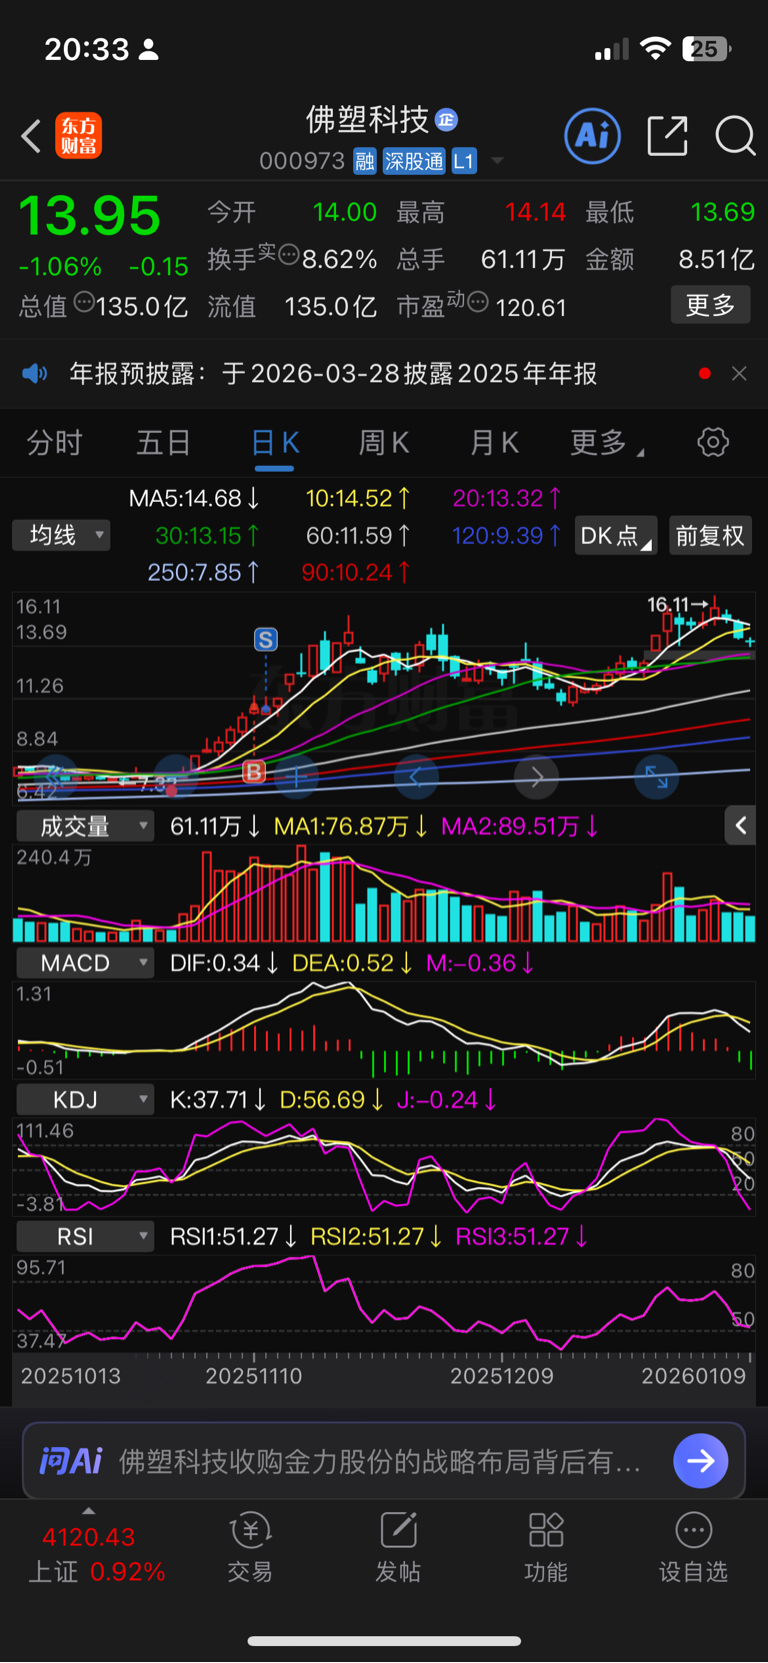This screenshot has height=1663, width=768.
Task: Tap the red dot next to the announcement
Action: pyautogui.click(x=705, y=374)
